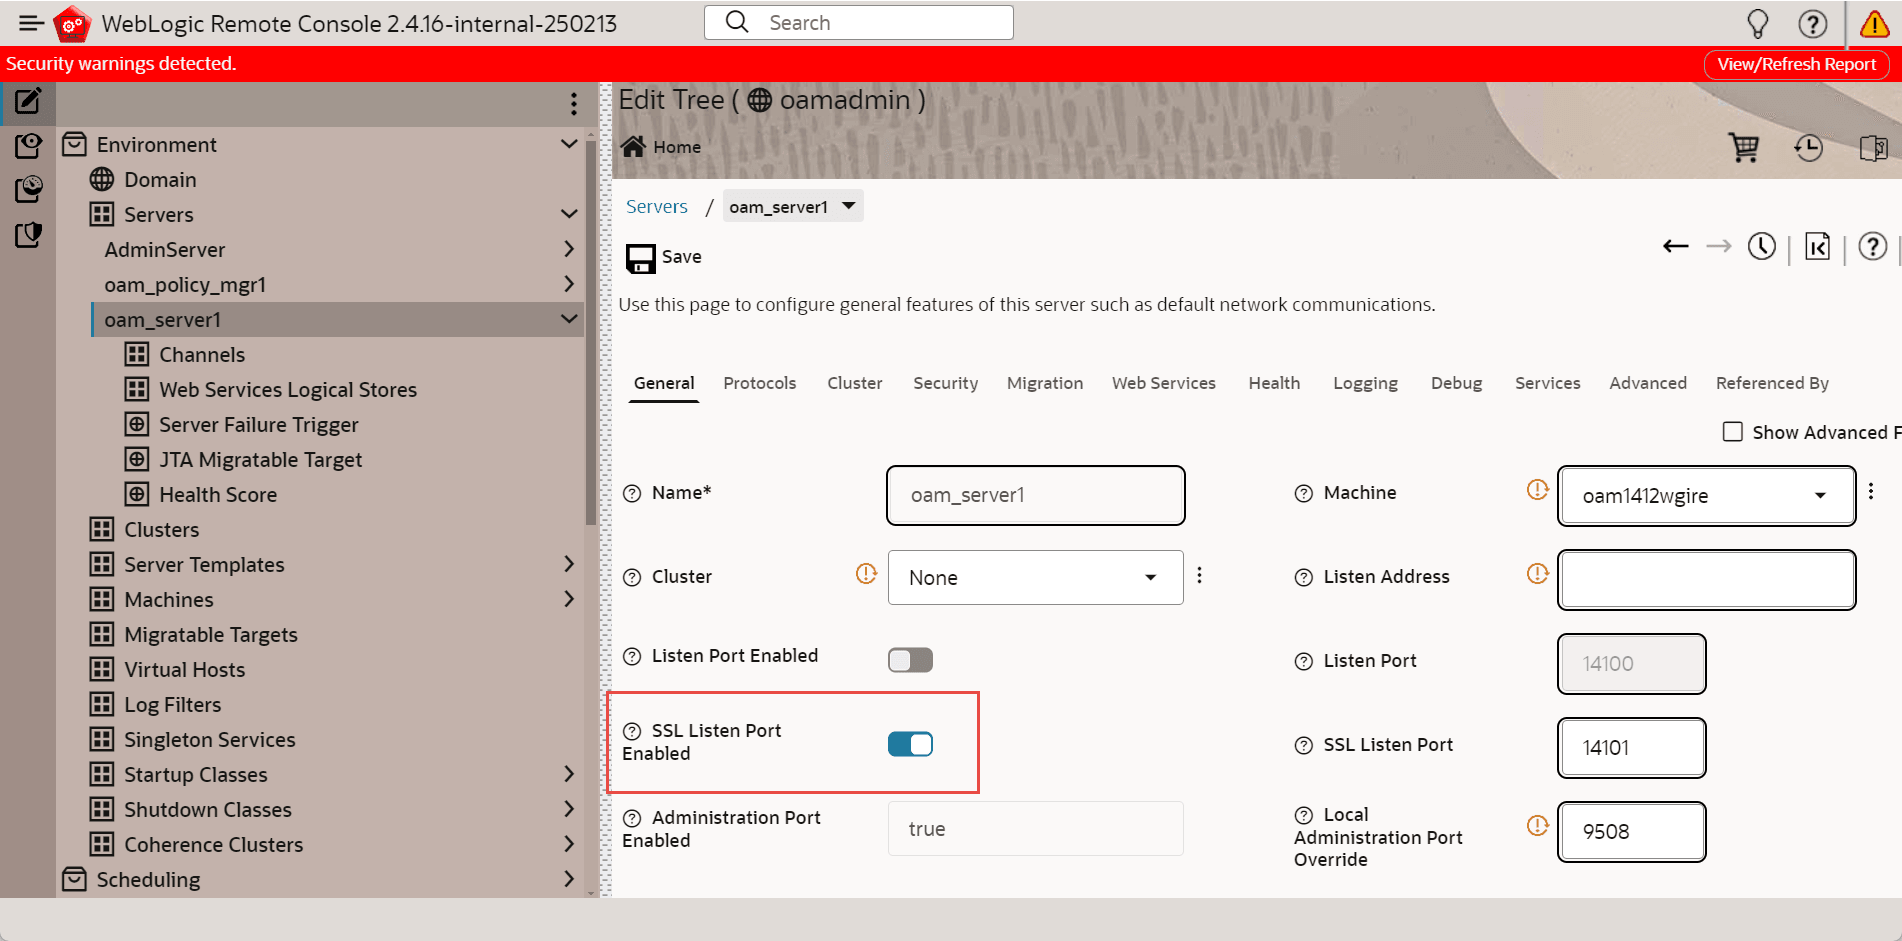Click the Listen Address input field

tap(1706, 580)
